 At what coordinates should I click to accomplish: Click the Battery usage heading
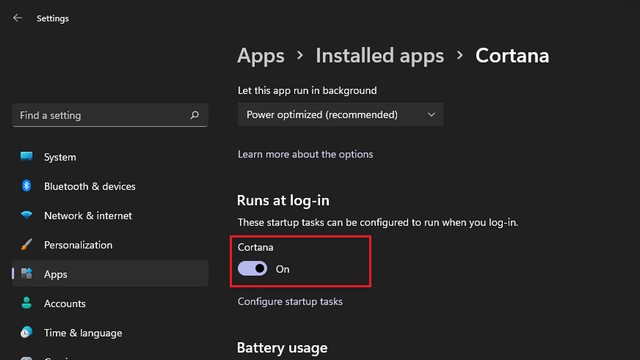coord(282,348)
